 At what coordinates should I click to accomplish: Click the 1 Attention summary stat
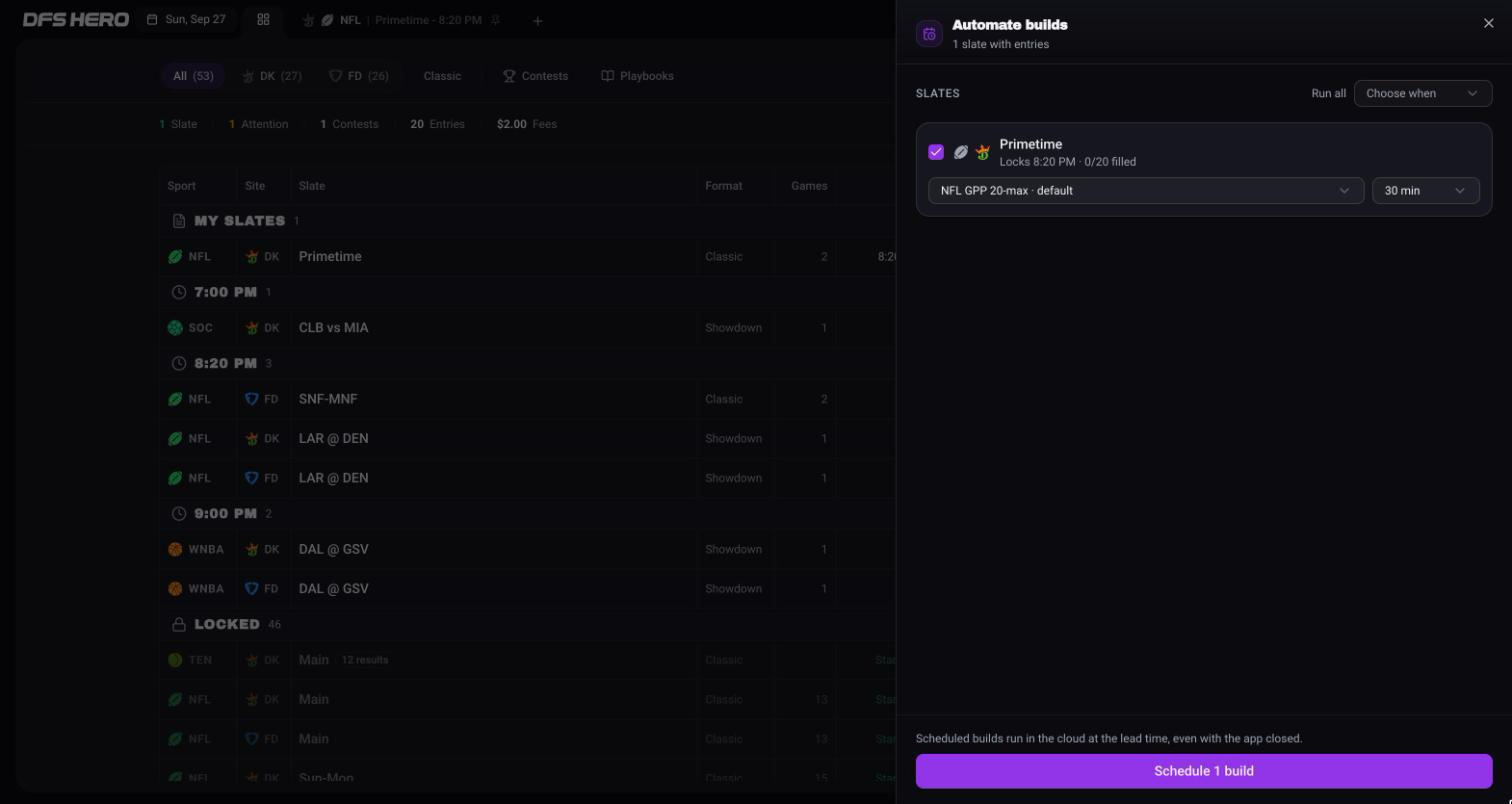pos(259,124)
